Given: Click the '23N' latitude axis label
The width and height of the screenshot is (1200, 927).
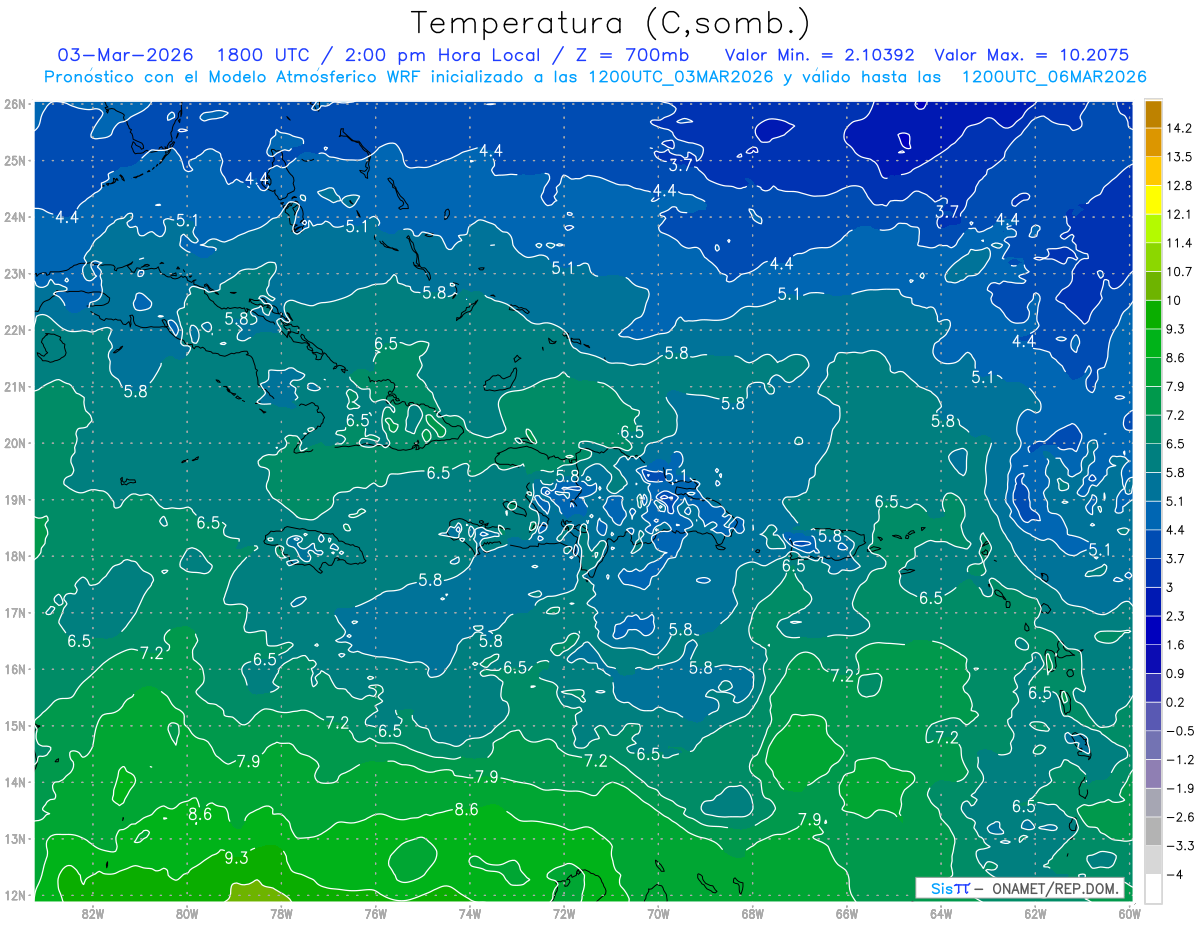Looking at the screenshot, I should click(x=14, y=273).
